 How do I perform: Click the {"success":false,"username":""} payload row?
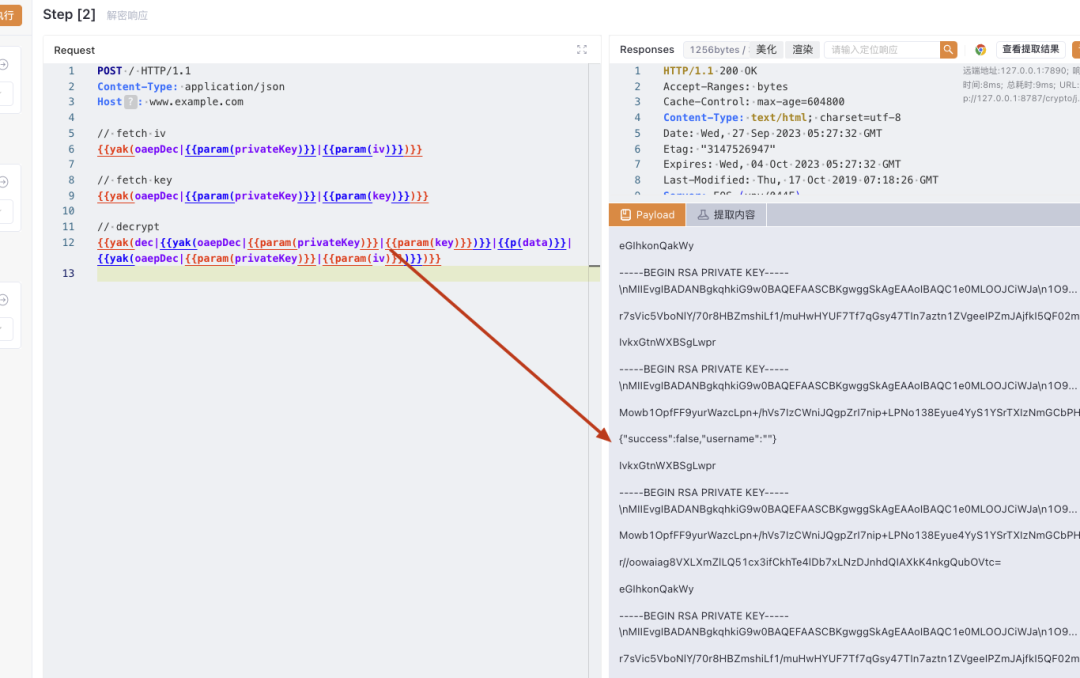(x=698, y=439)
